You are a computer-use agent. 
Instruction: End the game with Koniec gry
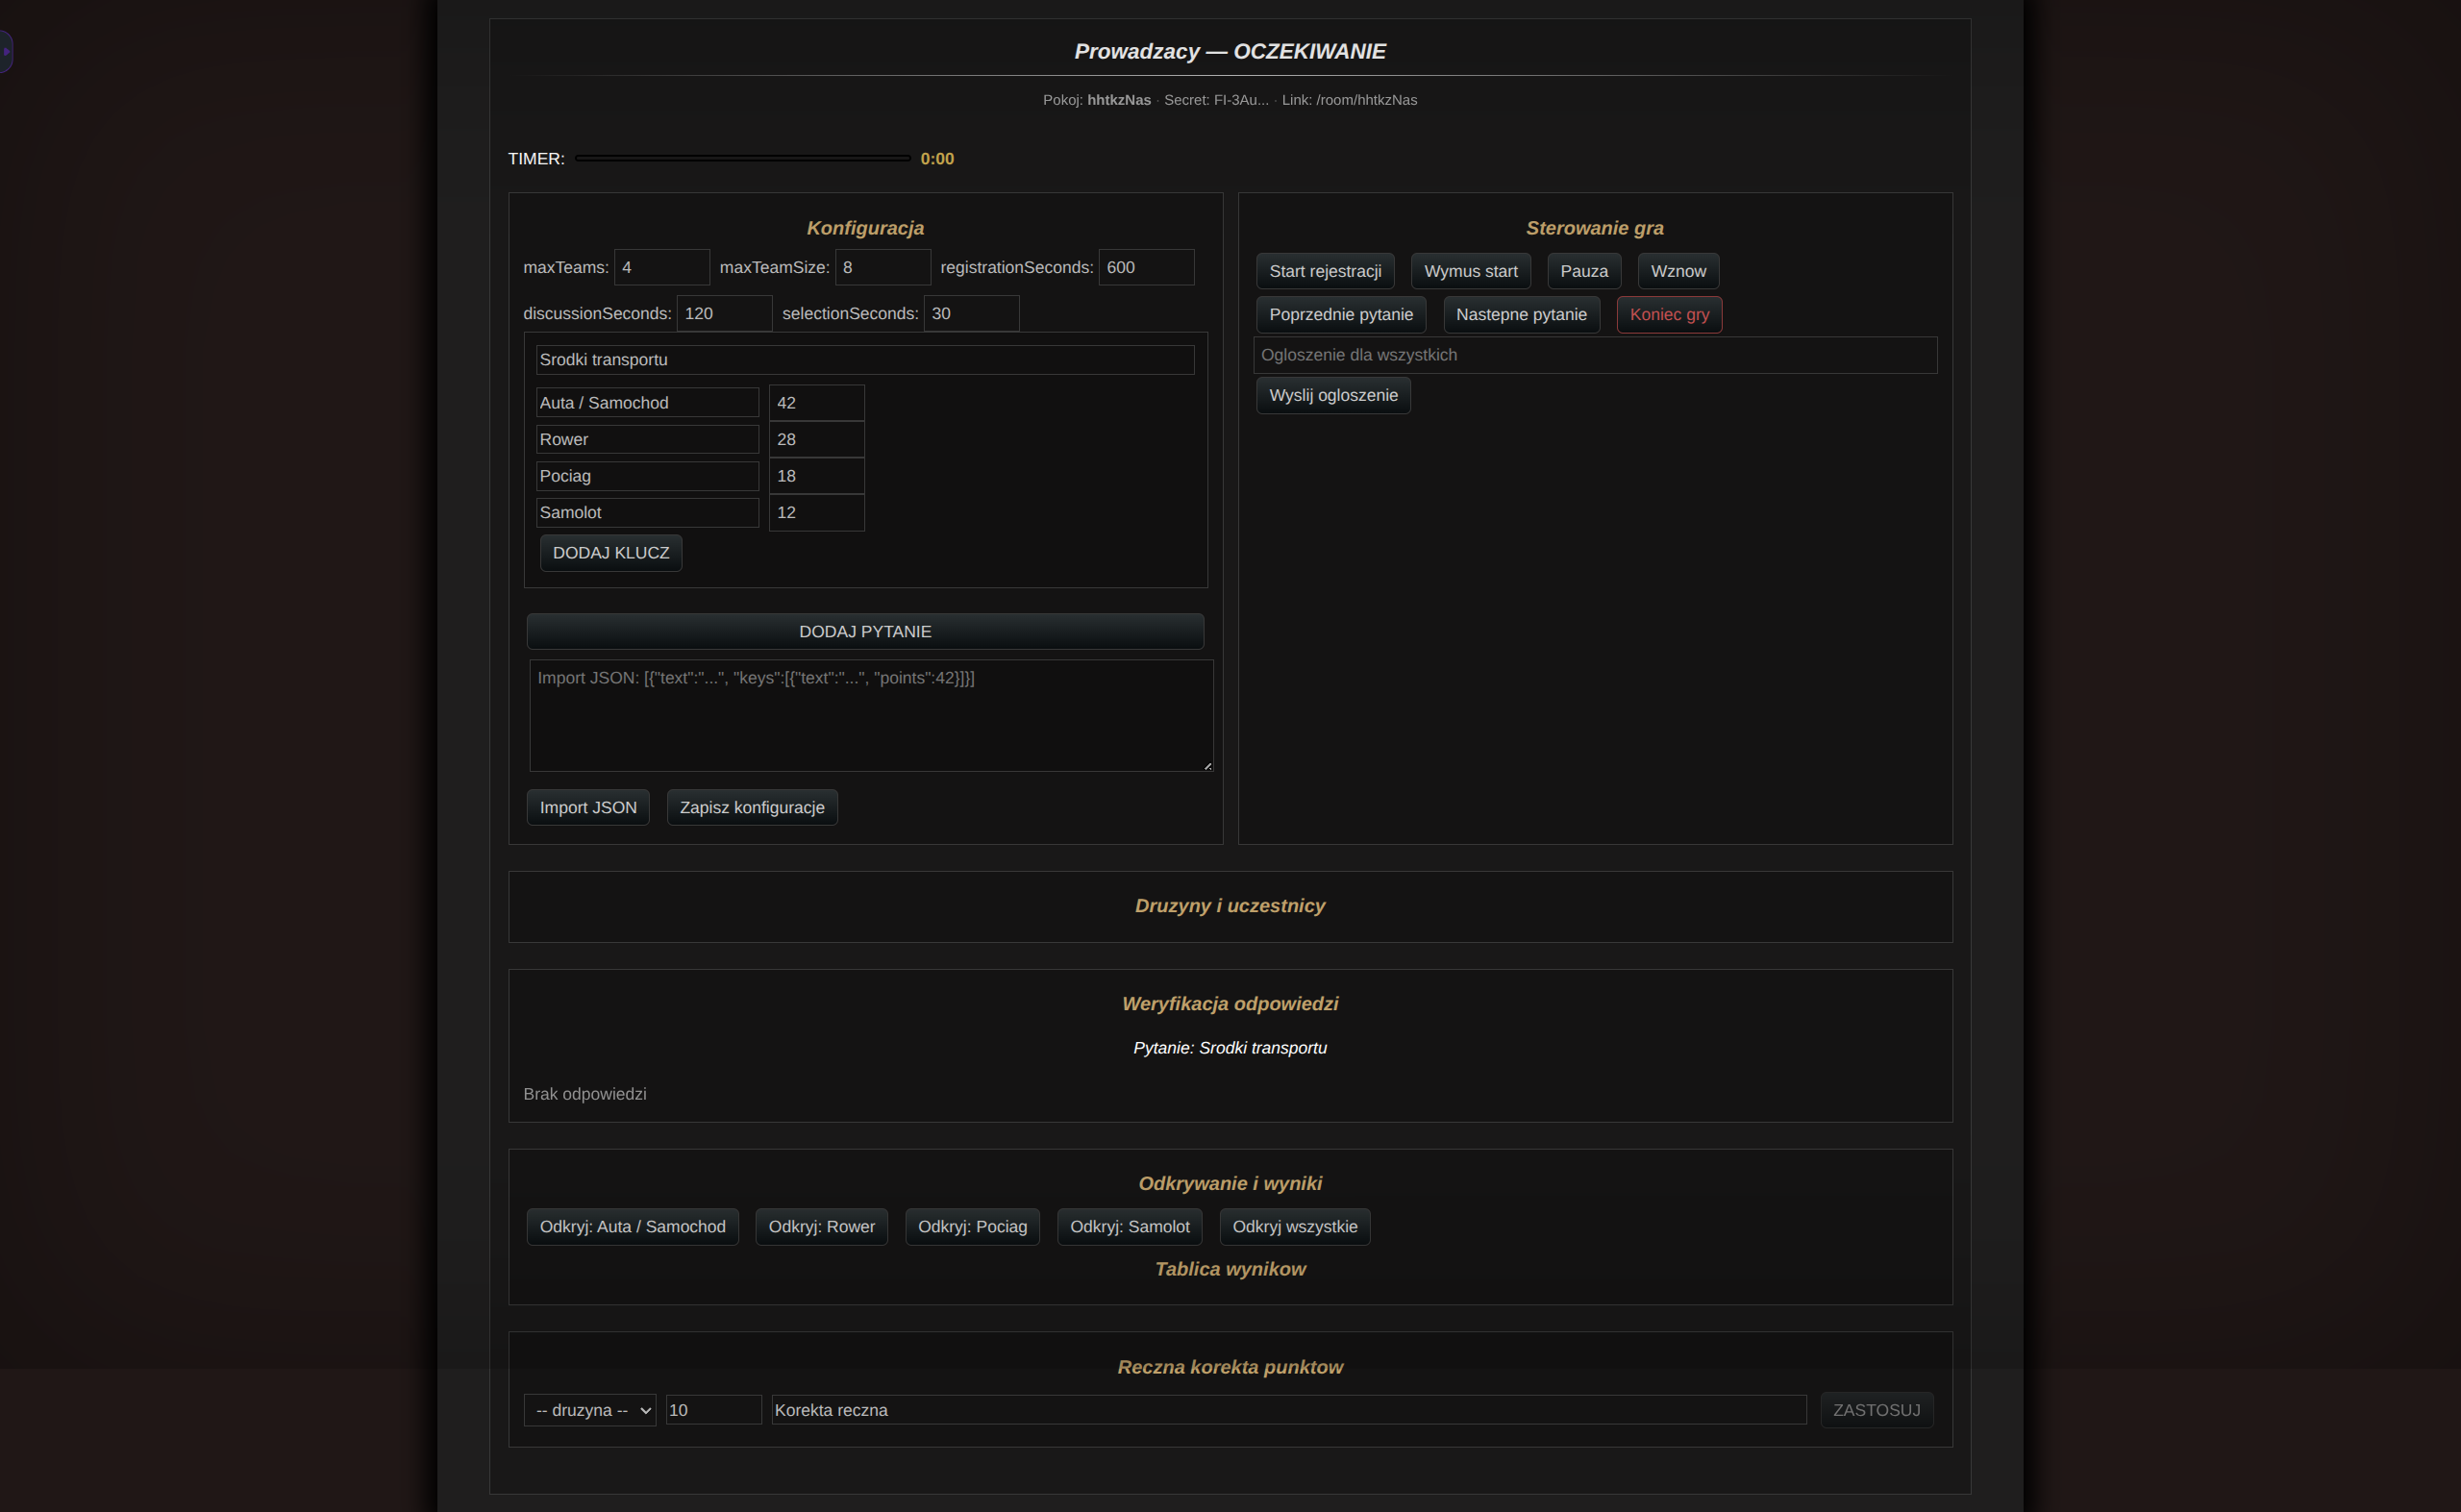(x=1669, y=314)
